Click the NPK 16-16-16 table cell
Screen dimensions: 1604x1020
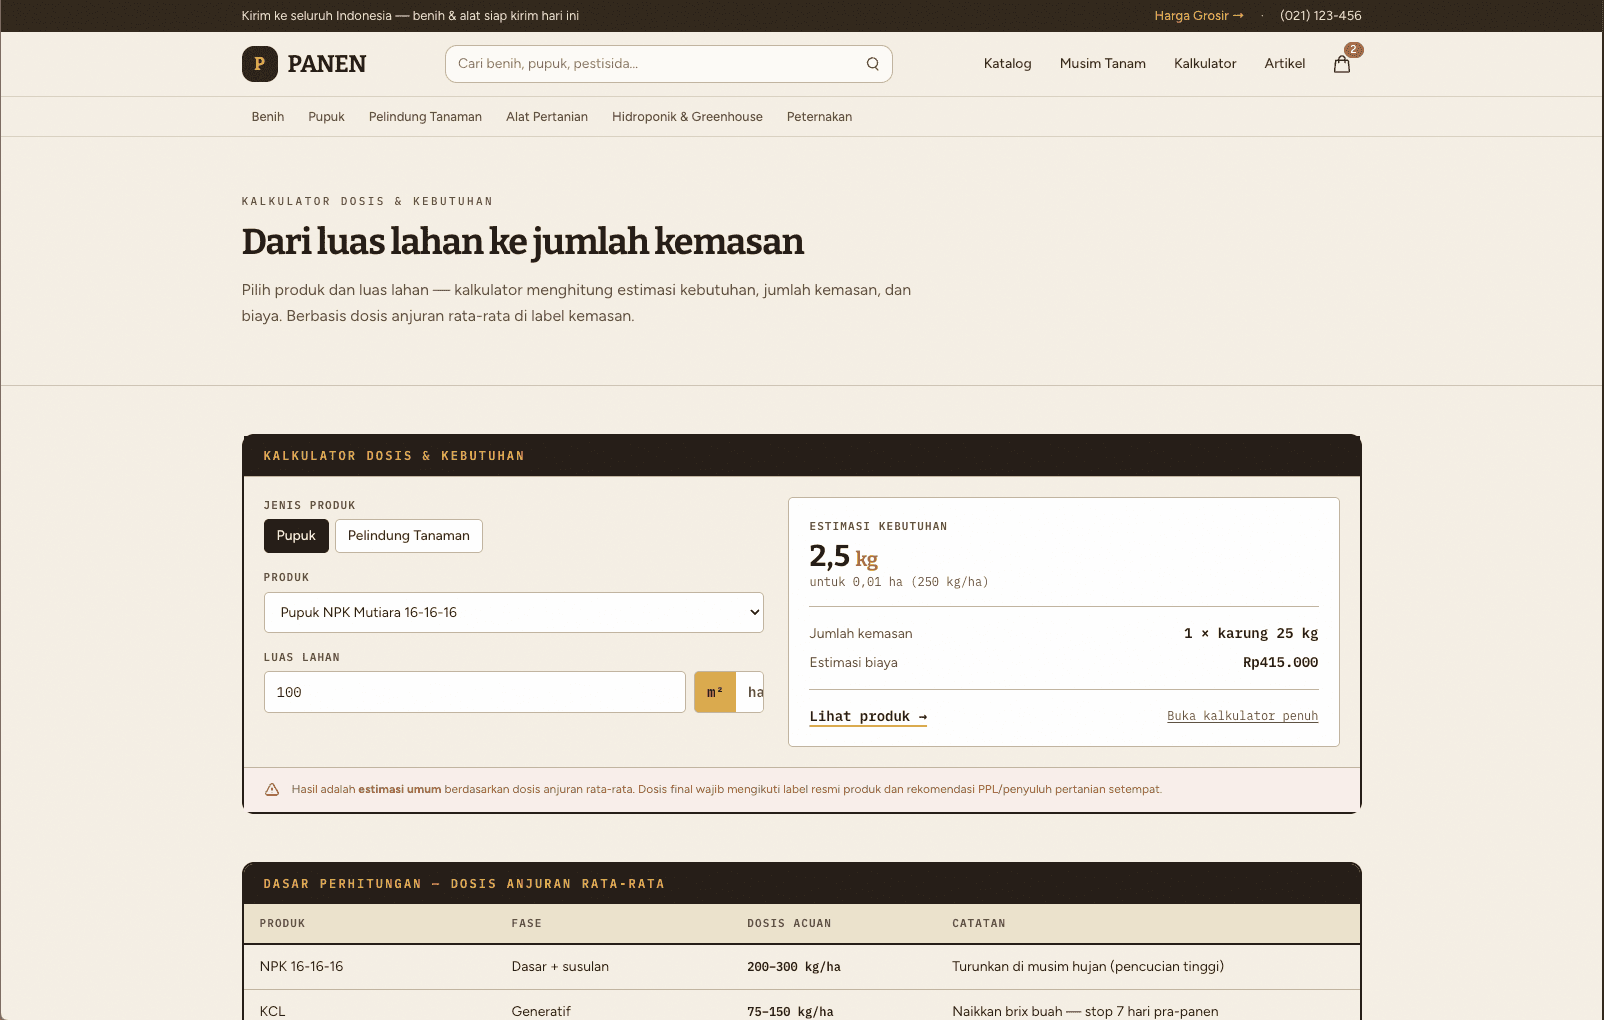click(301, 967)
